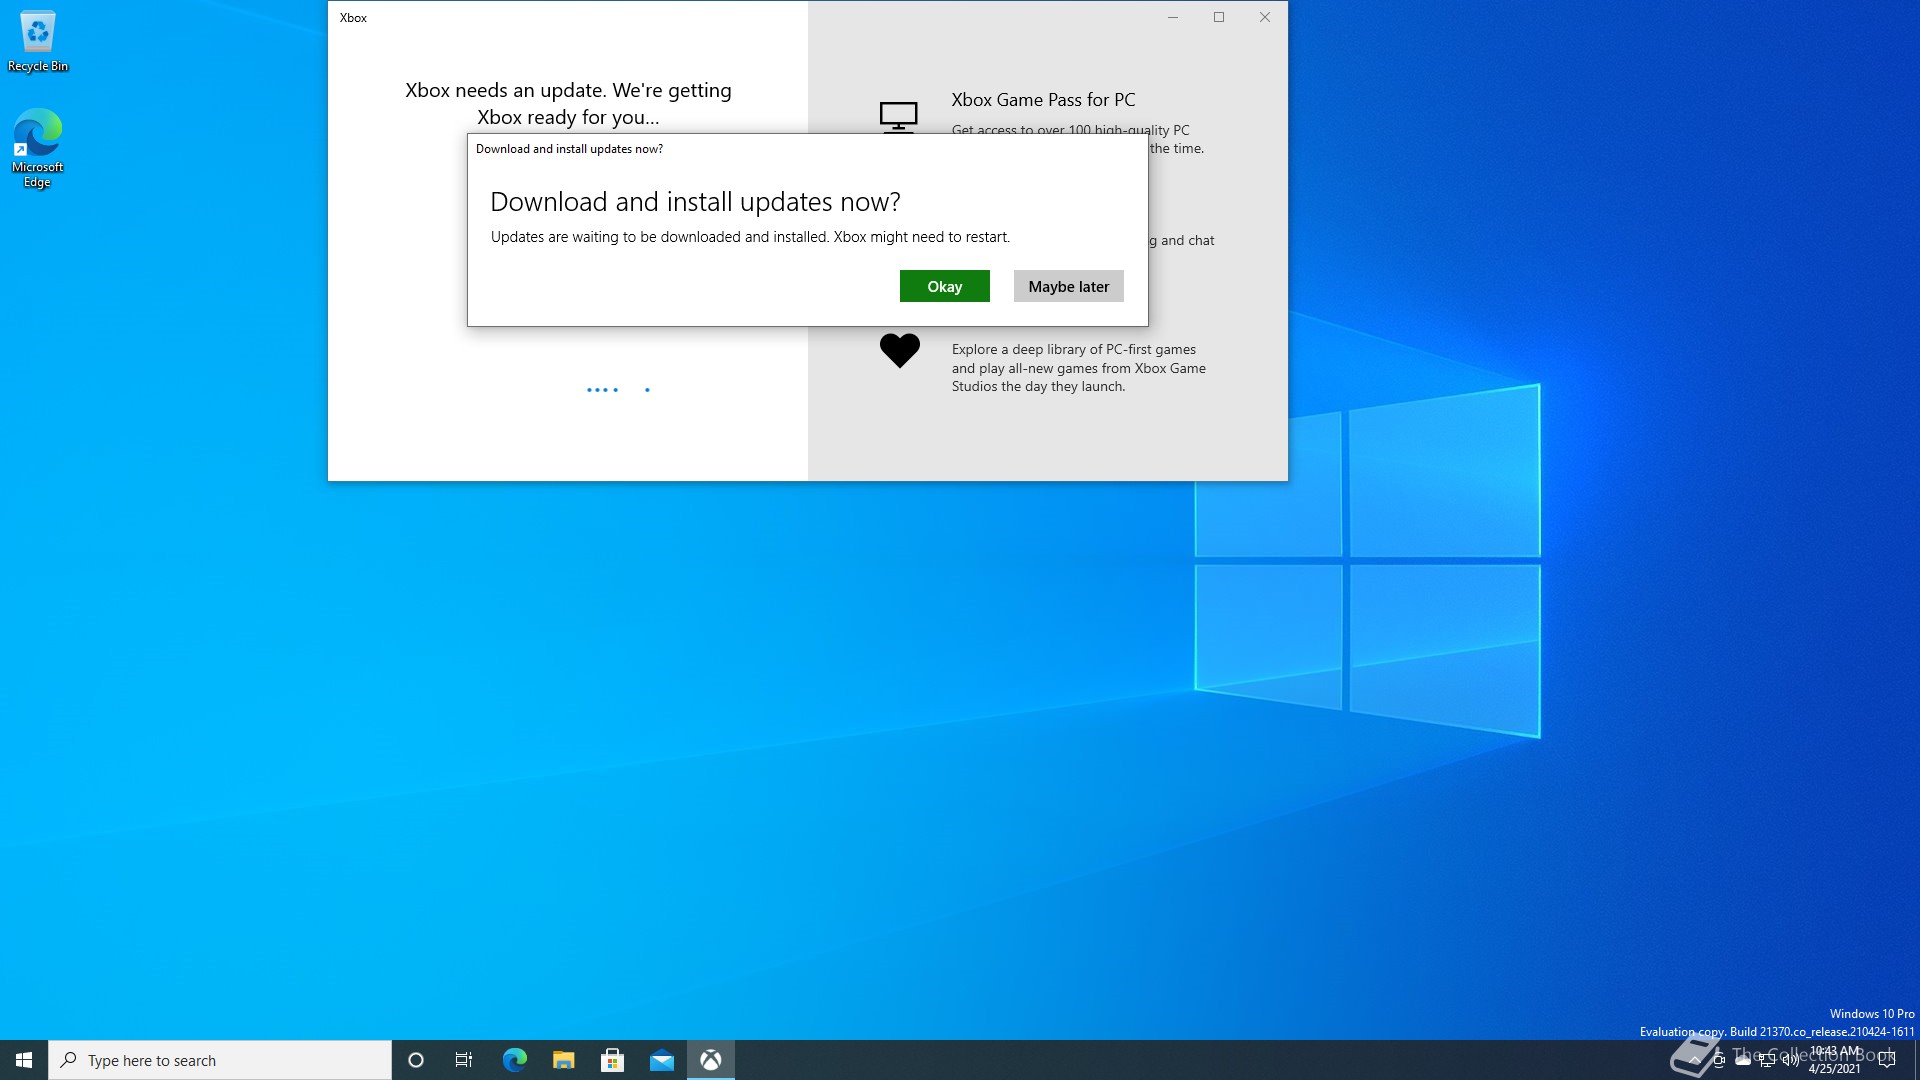Click the Xbox Game Pass for PC heading
Image resolution: width=1920 pixels, height=1080 pixels.
(x=1043, y=100)
